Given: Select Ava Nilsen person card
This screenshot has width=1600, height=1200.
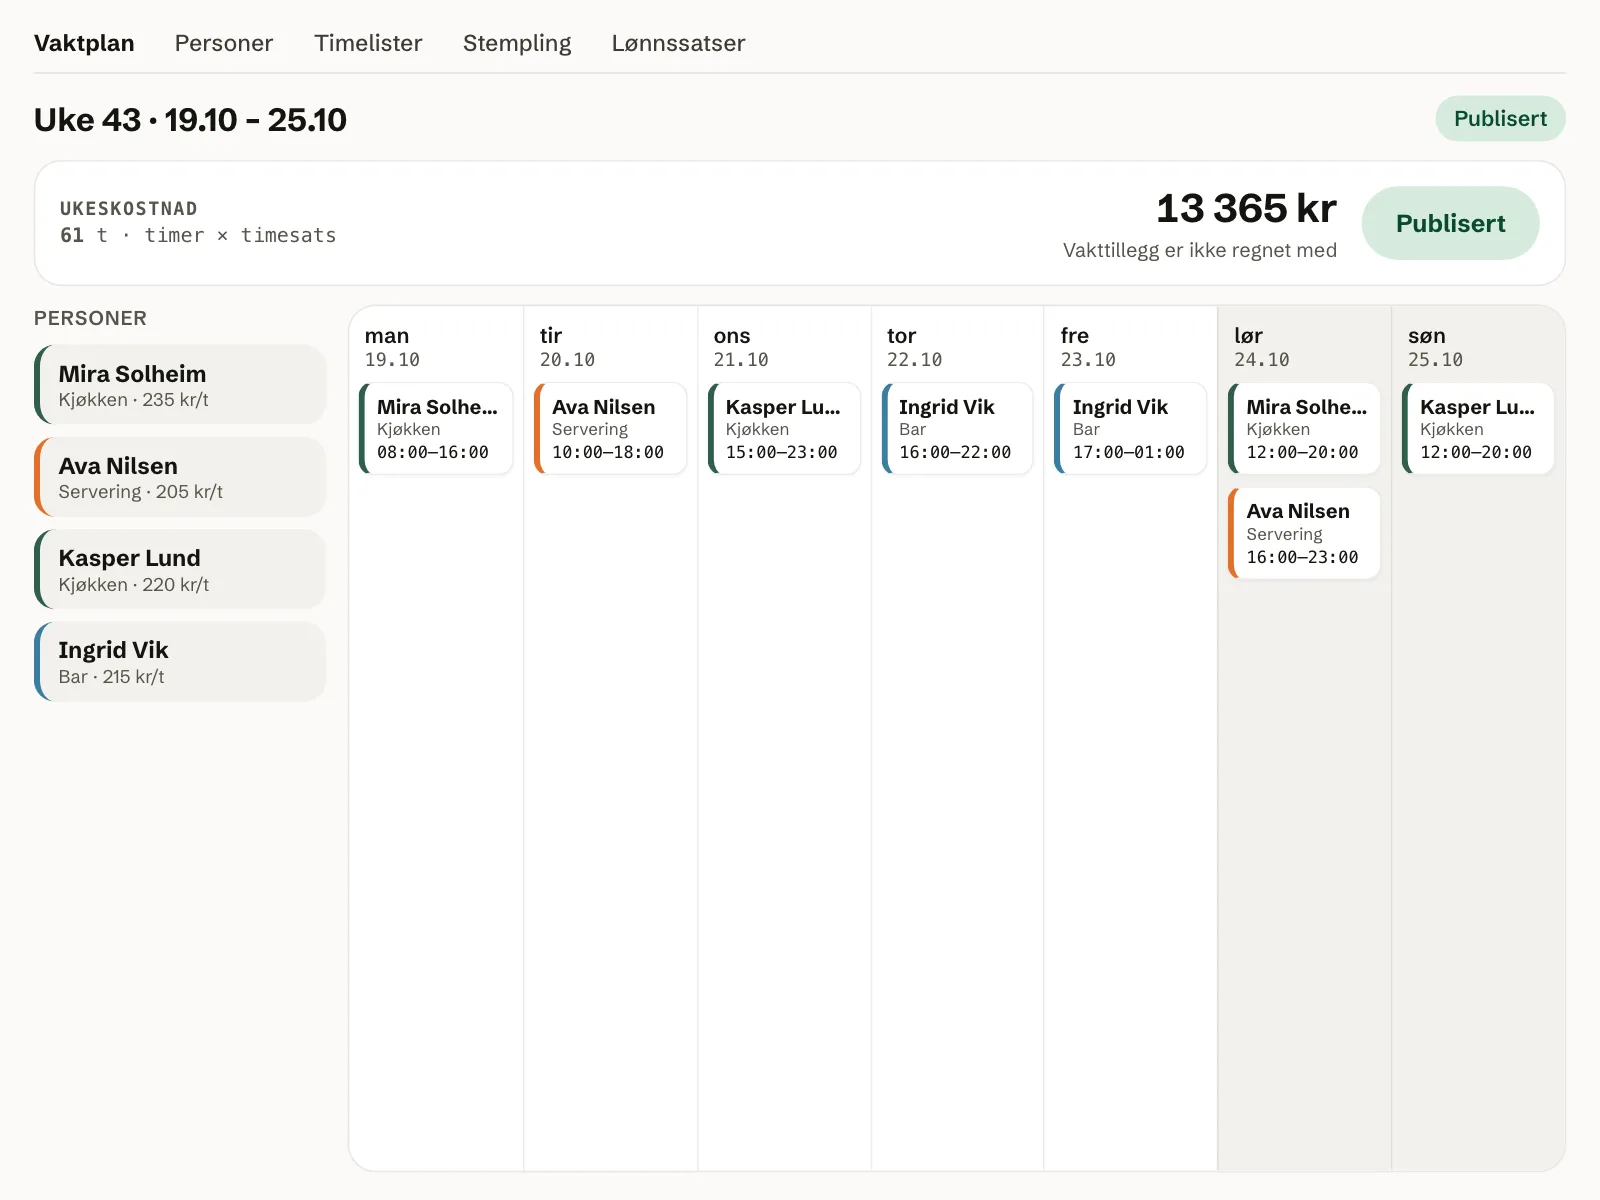Looking at the screenshot, I should [x=180, y=477].
